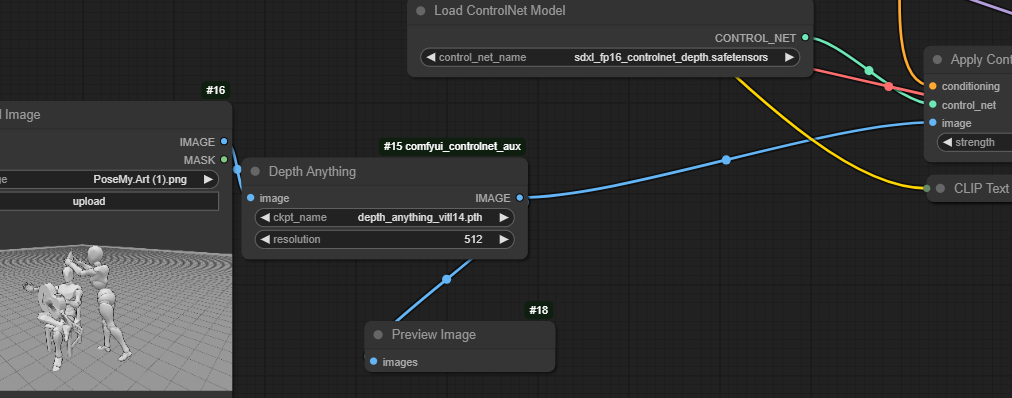Decrease resolution value with left arrow
This screenshot has width=1012, height=398.
265,239
